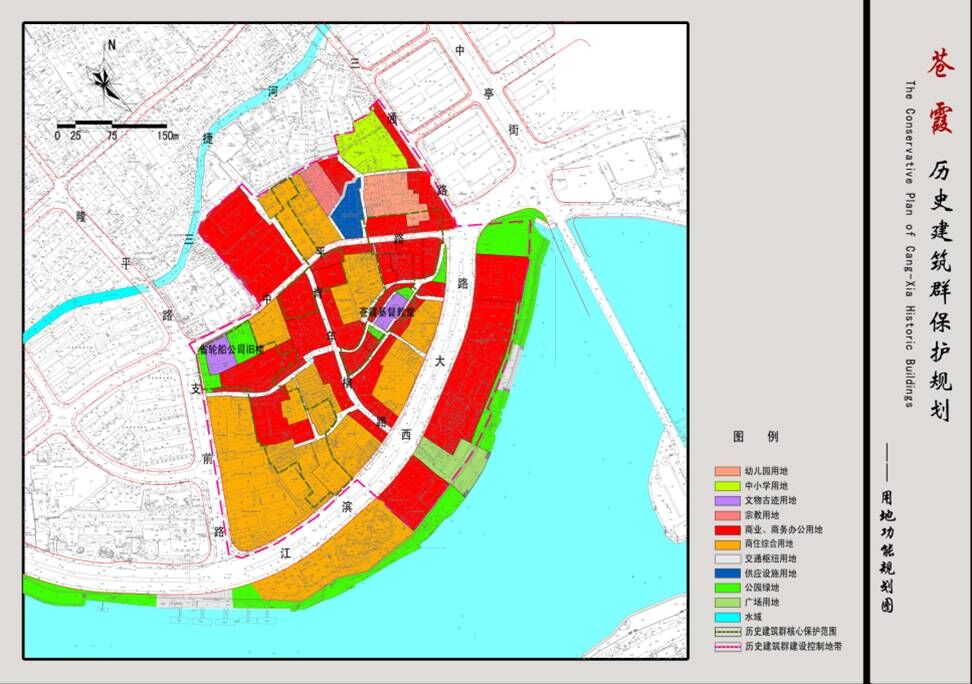
Task: Pick the bright green 公园绿地 legend swatch
Action: [726, 588]
